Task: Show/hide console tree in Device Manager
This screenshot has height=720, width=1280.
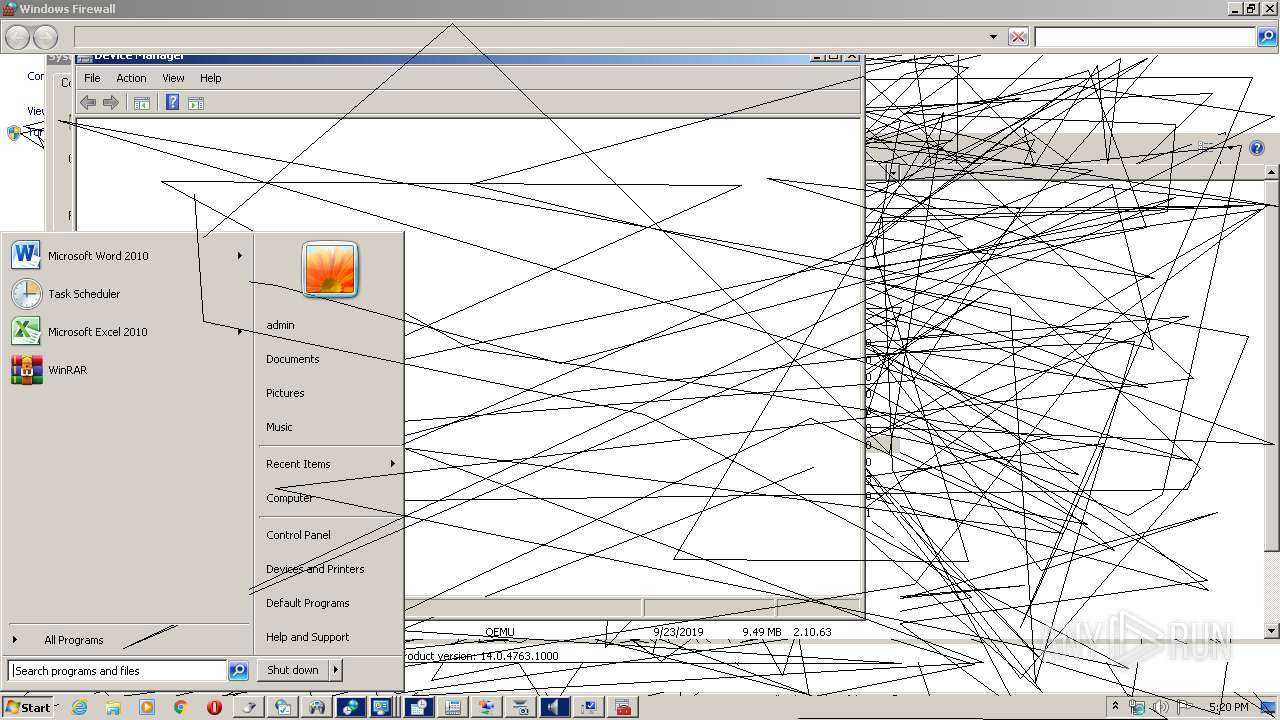Action: [142, 103]
